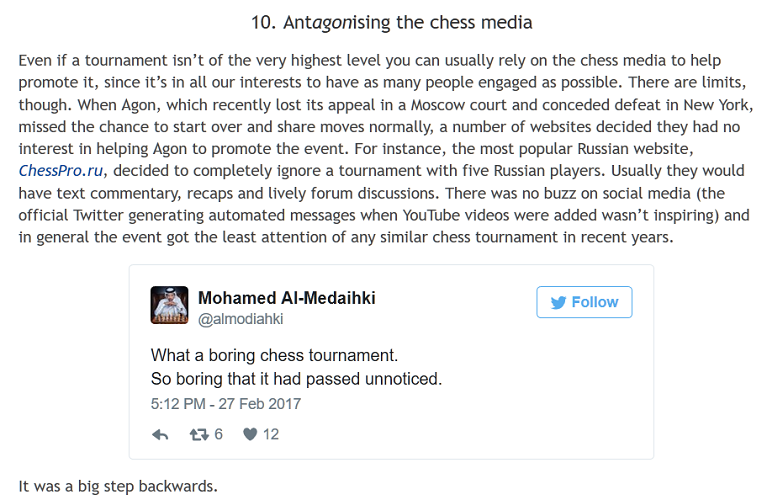Follow Mohamed Al-Medaihki on Twitter

tap(585, 302)
